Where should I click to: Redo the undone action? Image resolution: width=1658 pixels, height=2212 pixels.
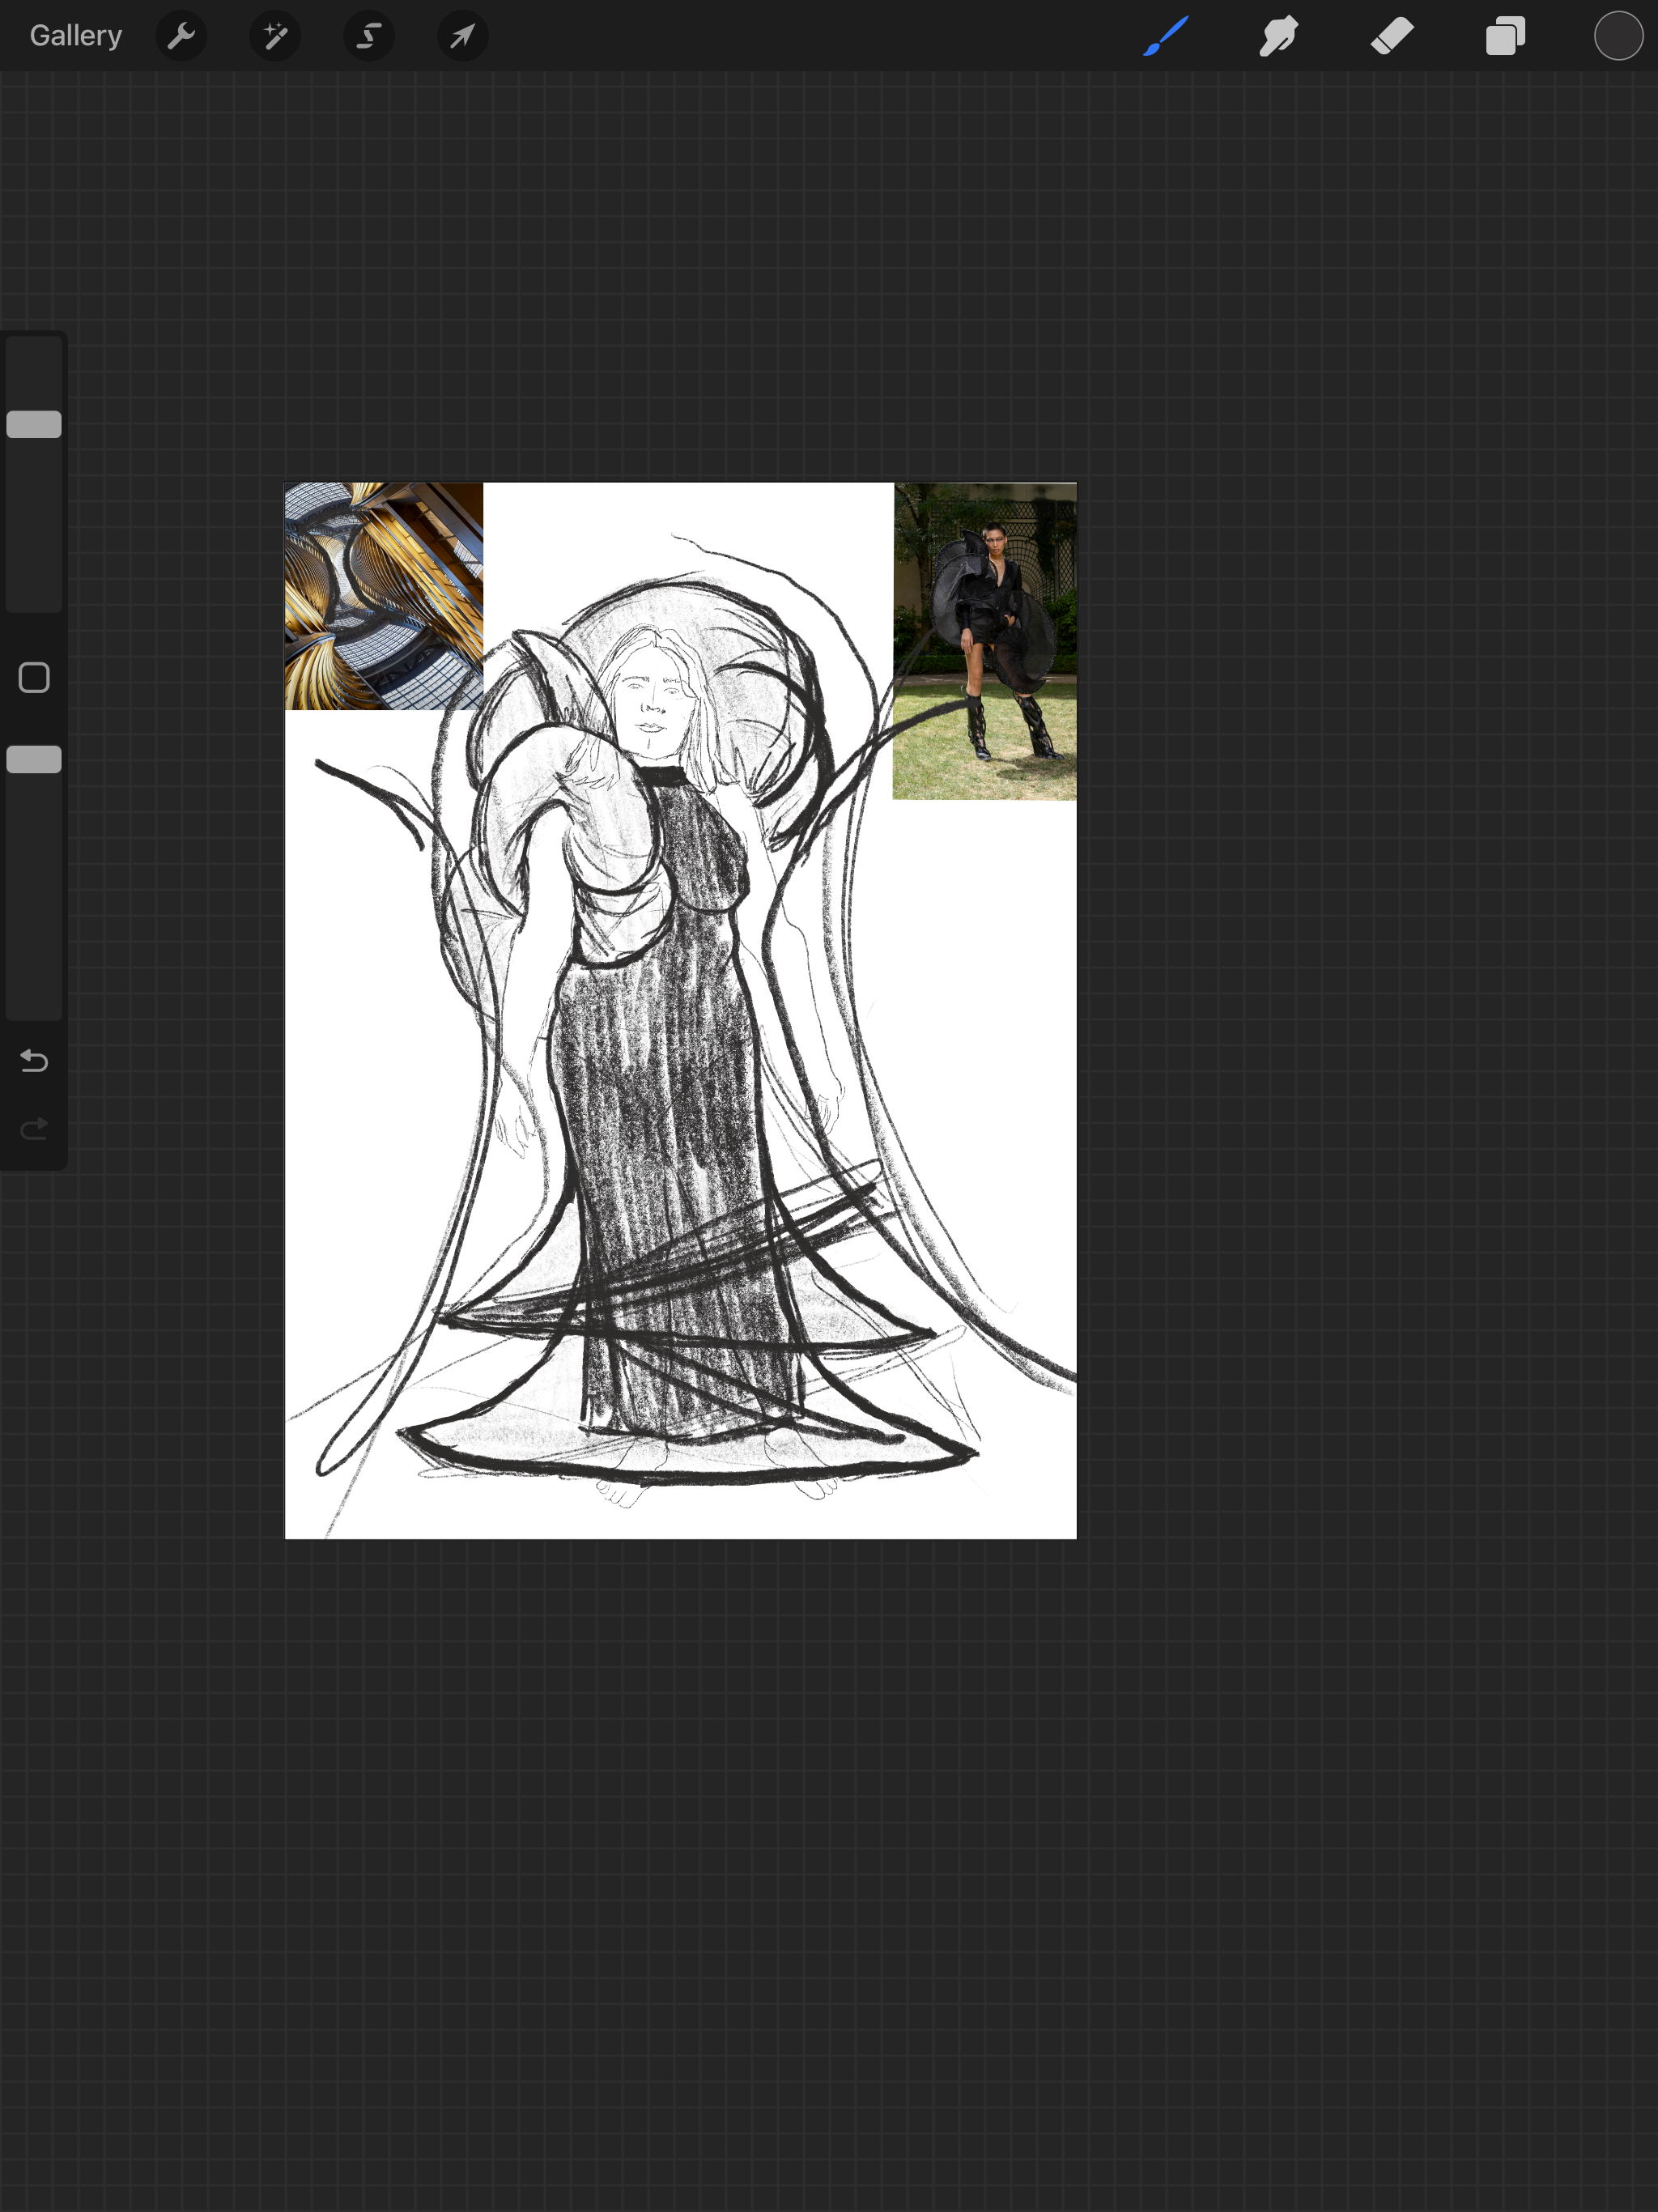[x=34, y=1128]
